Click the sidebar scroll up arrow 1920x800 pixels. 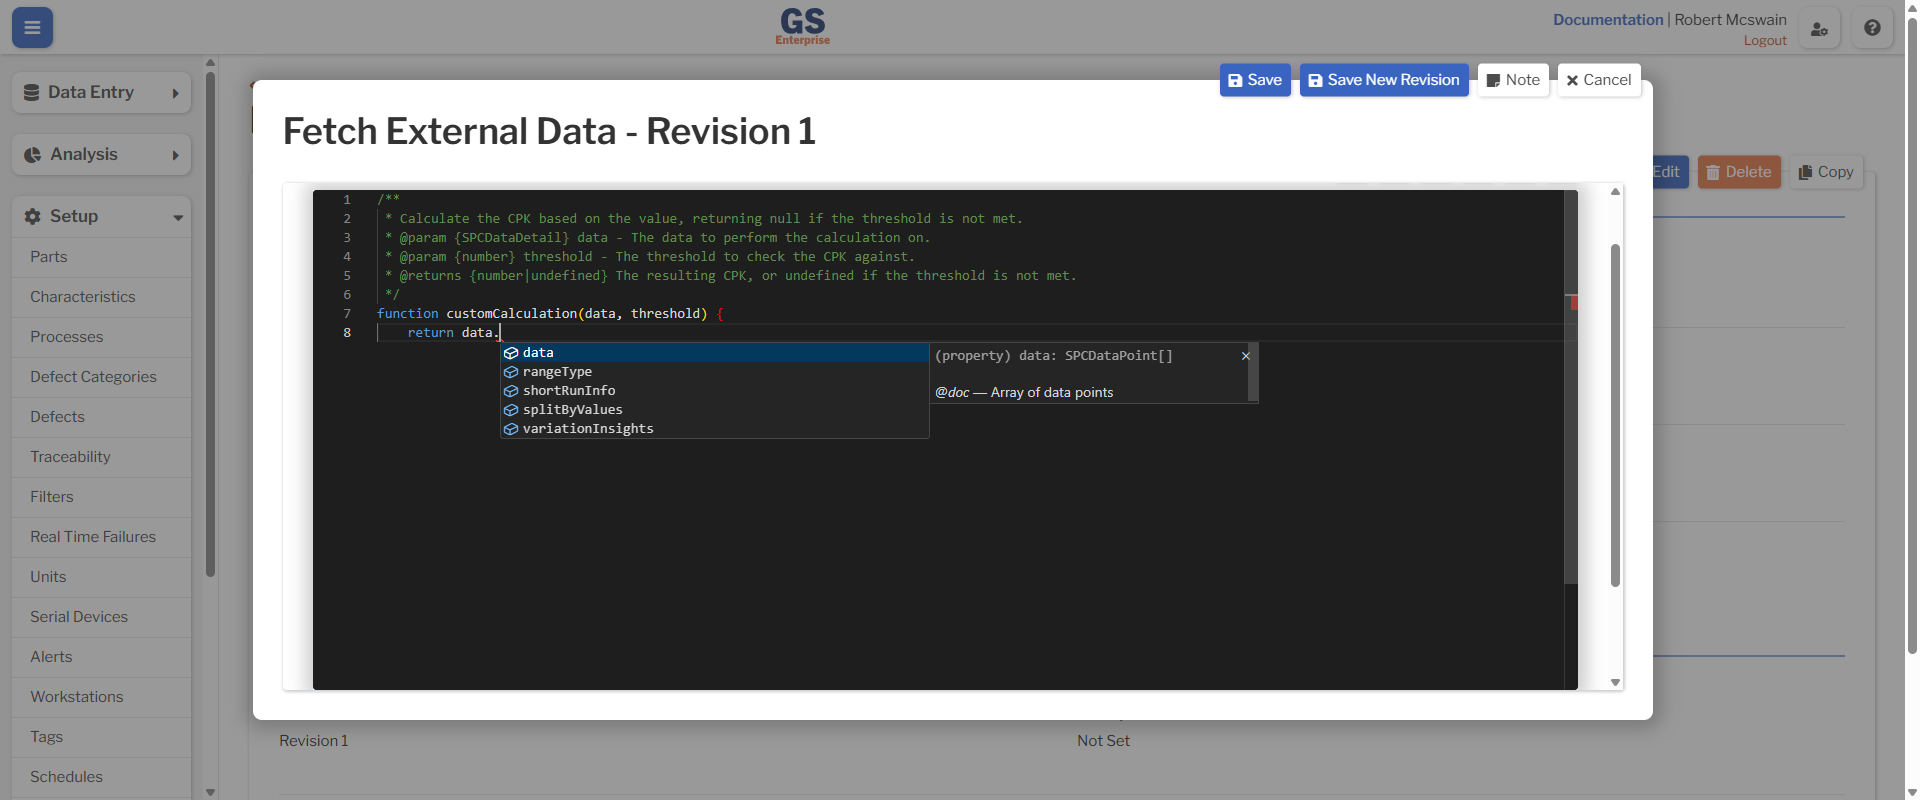pos(210,63)
